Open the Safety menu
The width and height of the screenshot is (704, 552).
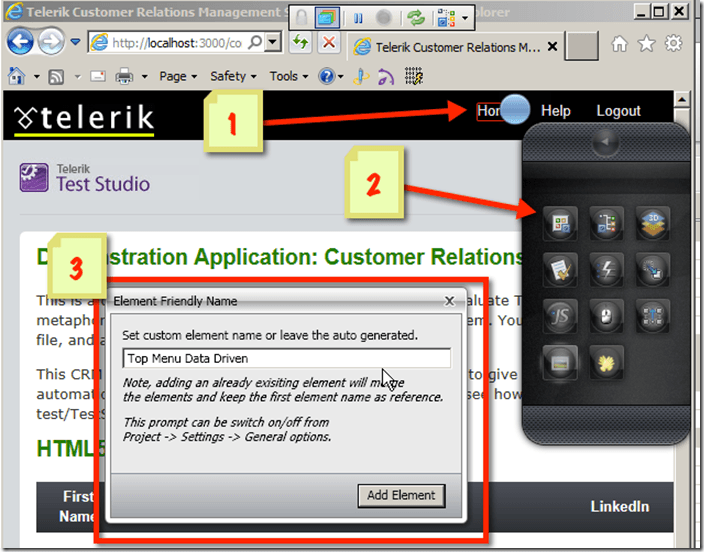pos(233,76)
